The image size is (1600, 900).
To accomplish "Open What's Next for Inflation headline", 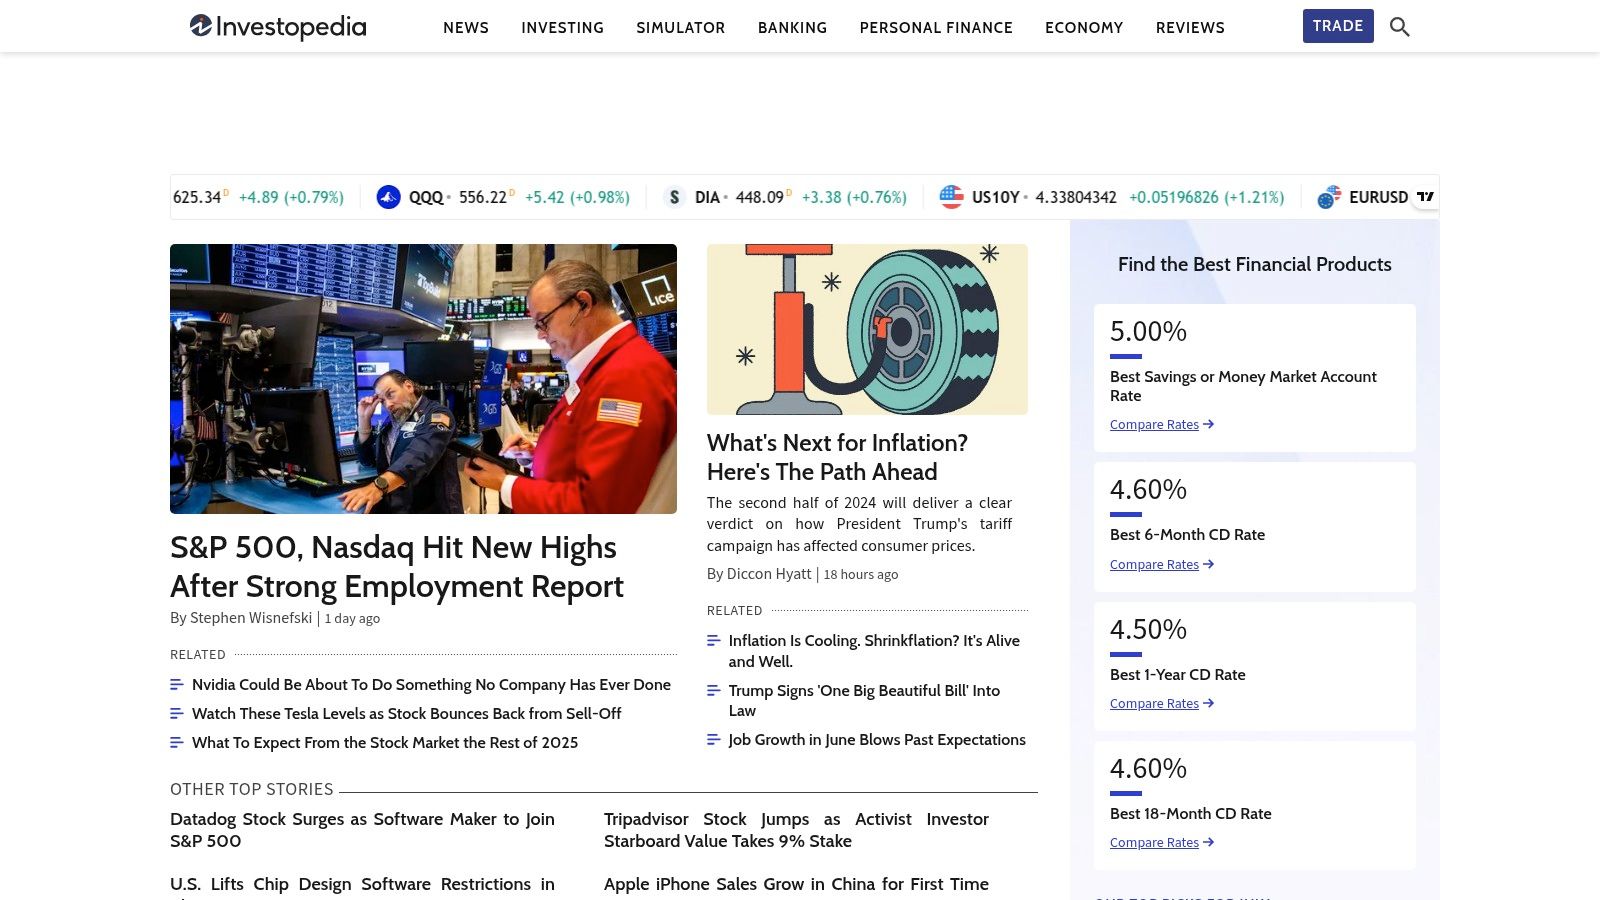I will pyautogui.click(x=837, y=457).
